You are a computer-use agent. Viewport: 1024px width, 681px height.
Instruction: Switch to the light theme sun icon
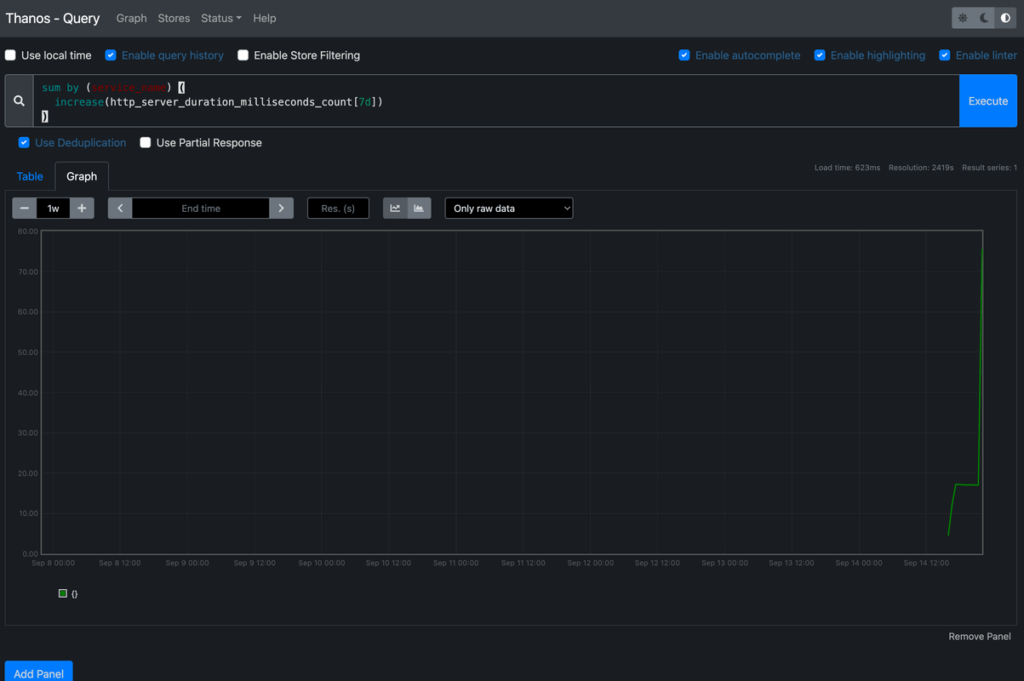click(963, 18)
